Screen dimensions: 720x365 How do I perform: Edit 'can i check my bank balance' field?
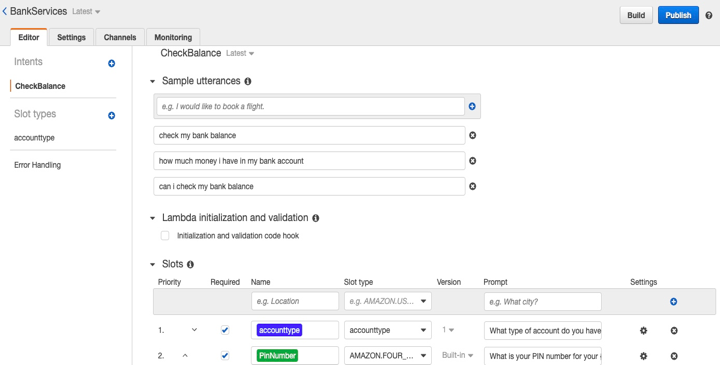point(309,186)
